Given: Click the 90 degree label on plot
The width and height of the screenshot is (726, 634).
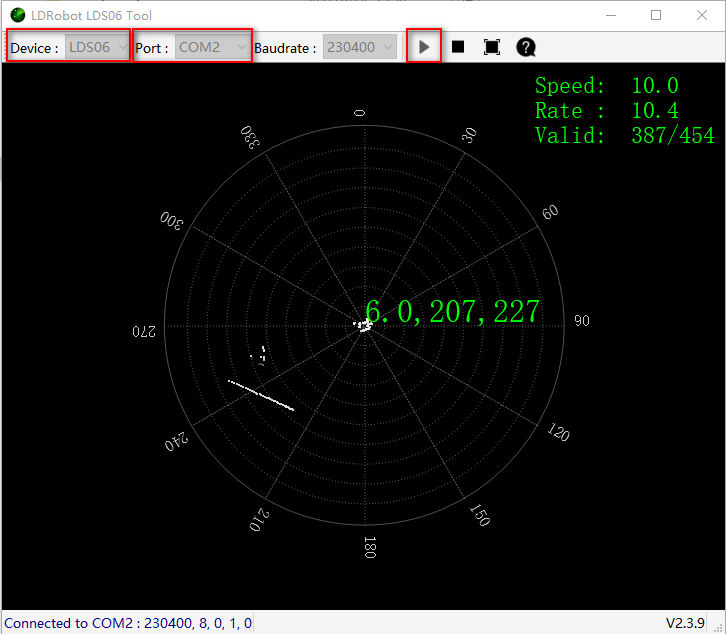Looking at the screenshot, I should pyautogui.click(x=582, y=320).
